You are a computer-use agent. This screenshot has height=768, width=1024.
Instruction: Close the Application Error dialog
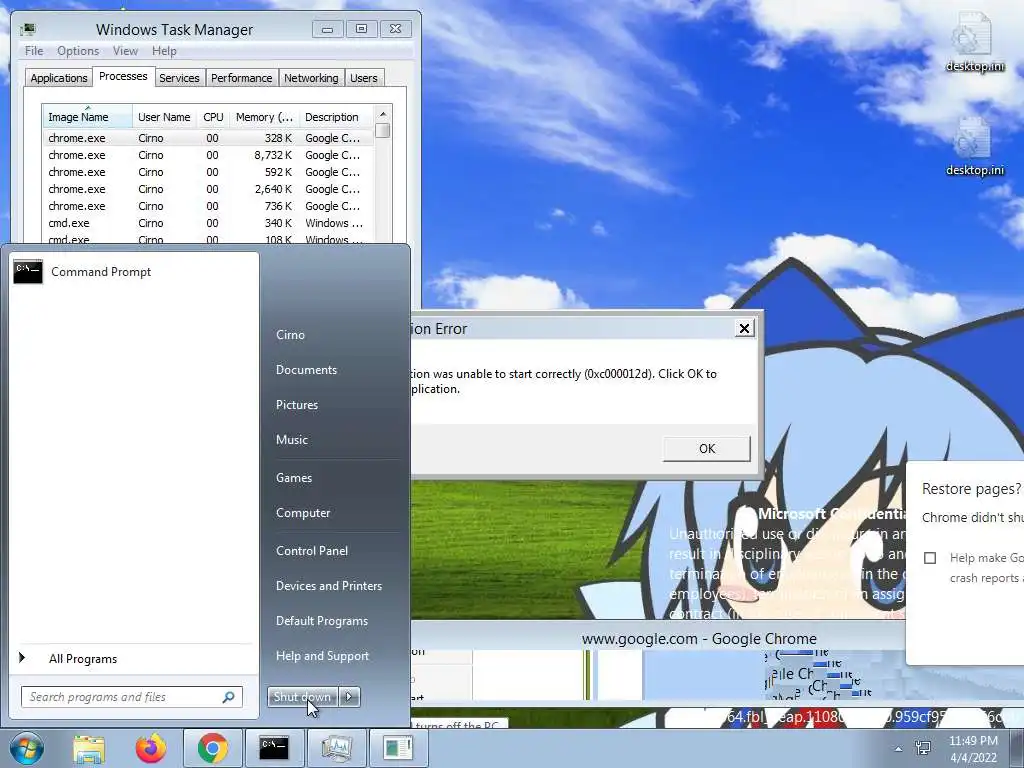(x=744, y=328)
